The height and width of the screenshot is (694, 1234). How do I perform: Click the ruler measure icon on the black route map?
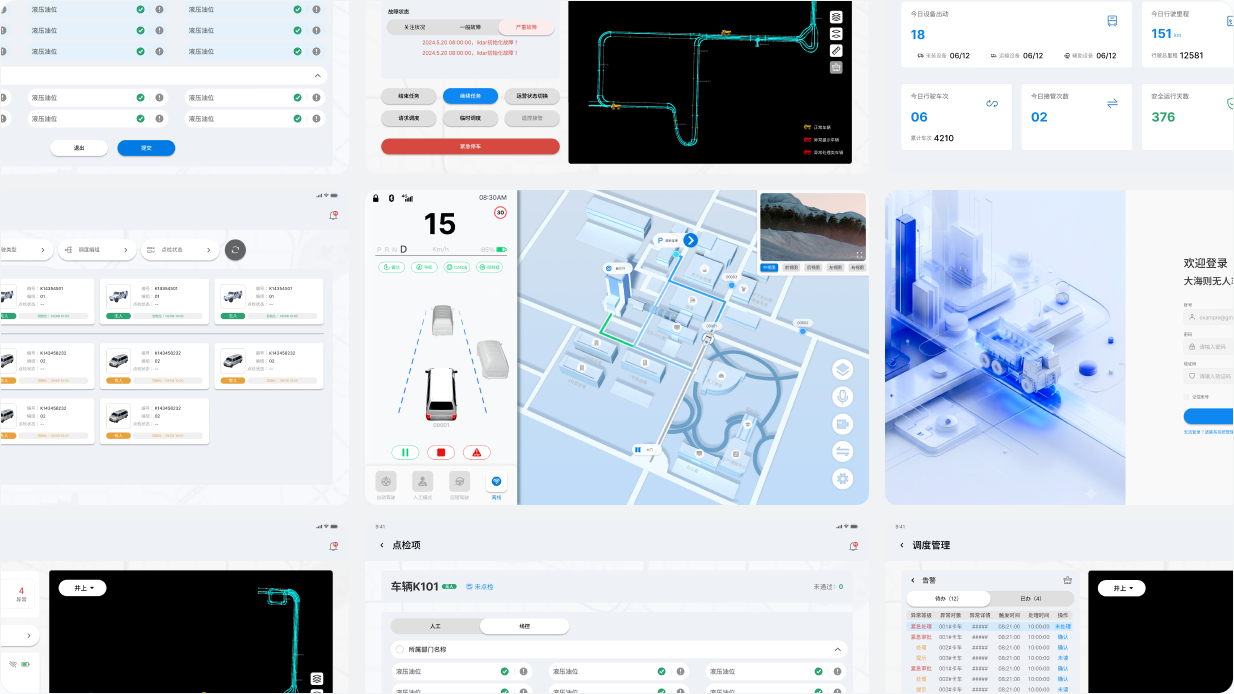tap(836, 50)
